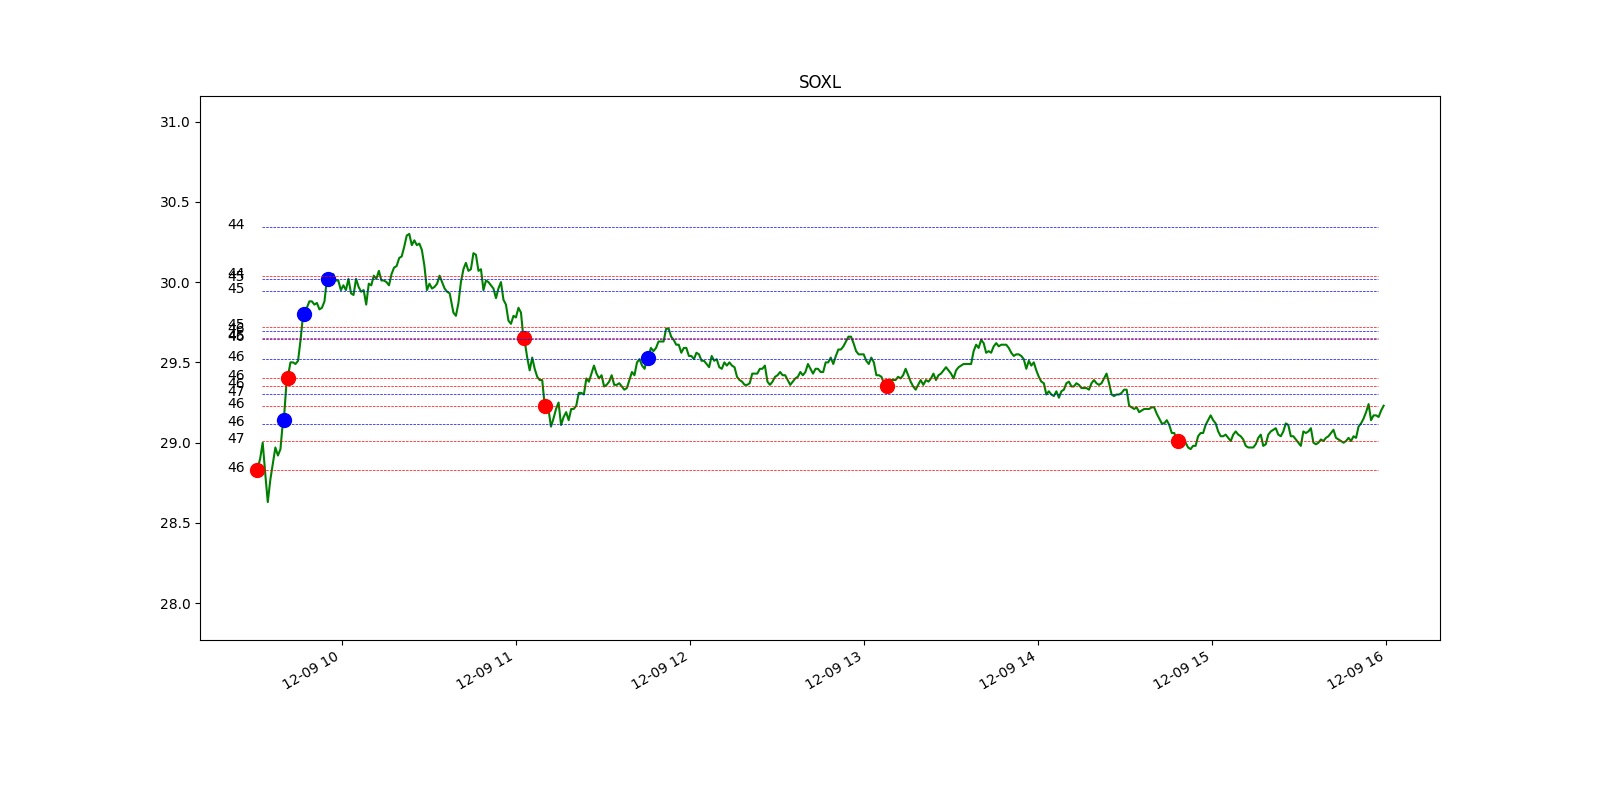Click the y-axis label 30.0
This screenshot has width=1600, height=800.
(x=174, y=283)
